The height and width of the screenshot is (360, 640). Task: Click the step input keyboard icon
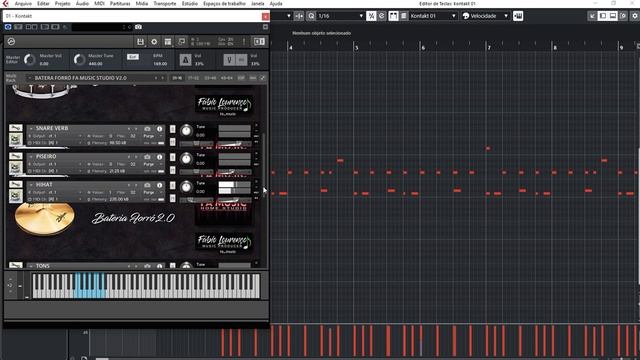pos(518,16)
